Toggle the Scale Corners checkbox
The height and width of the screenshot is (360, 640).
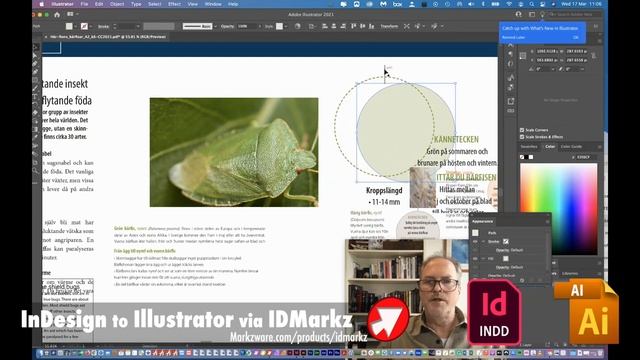[522, 130]
